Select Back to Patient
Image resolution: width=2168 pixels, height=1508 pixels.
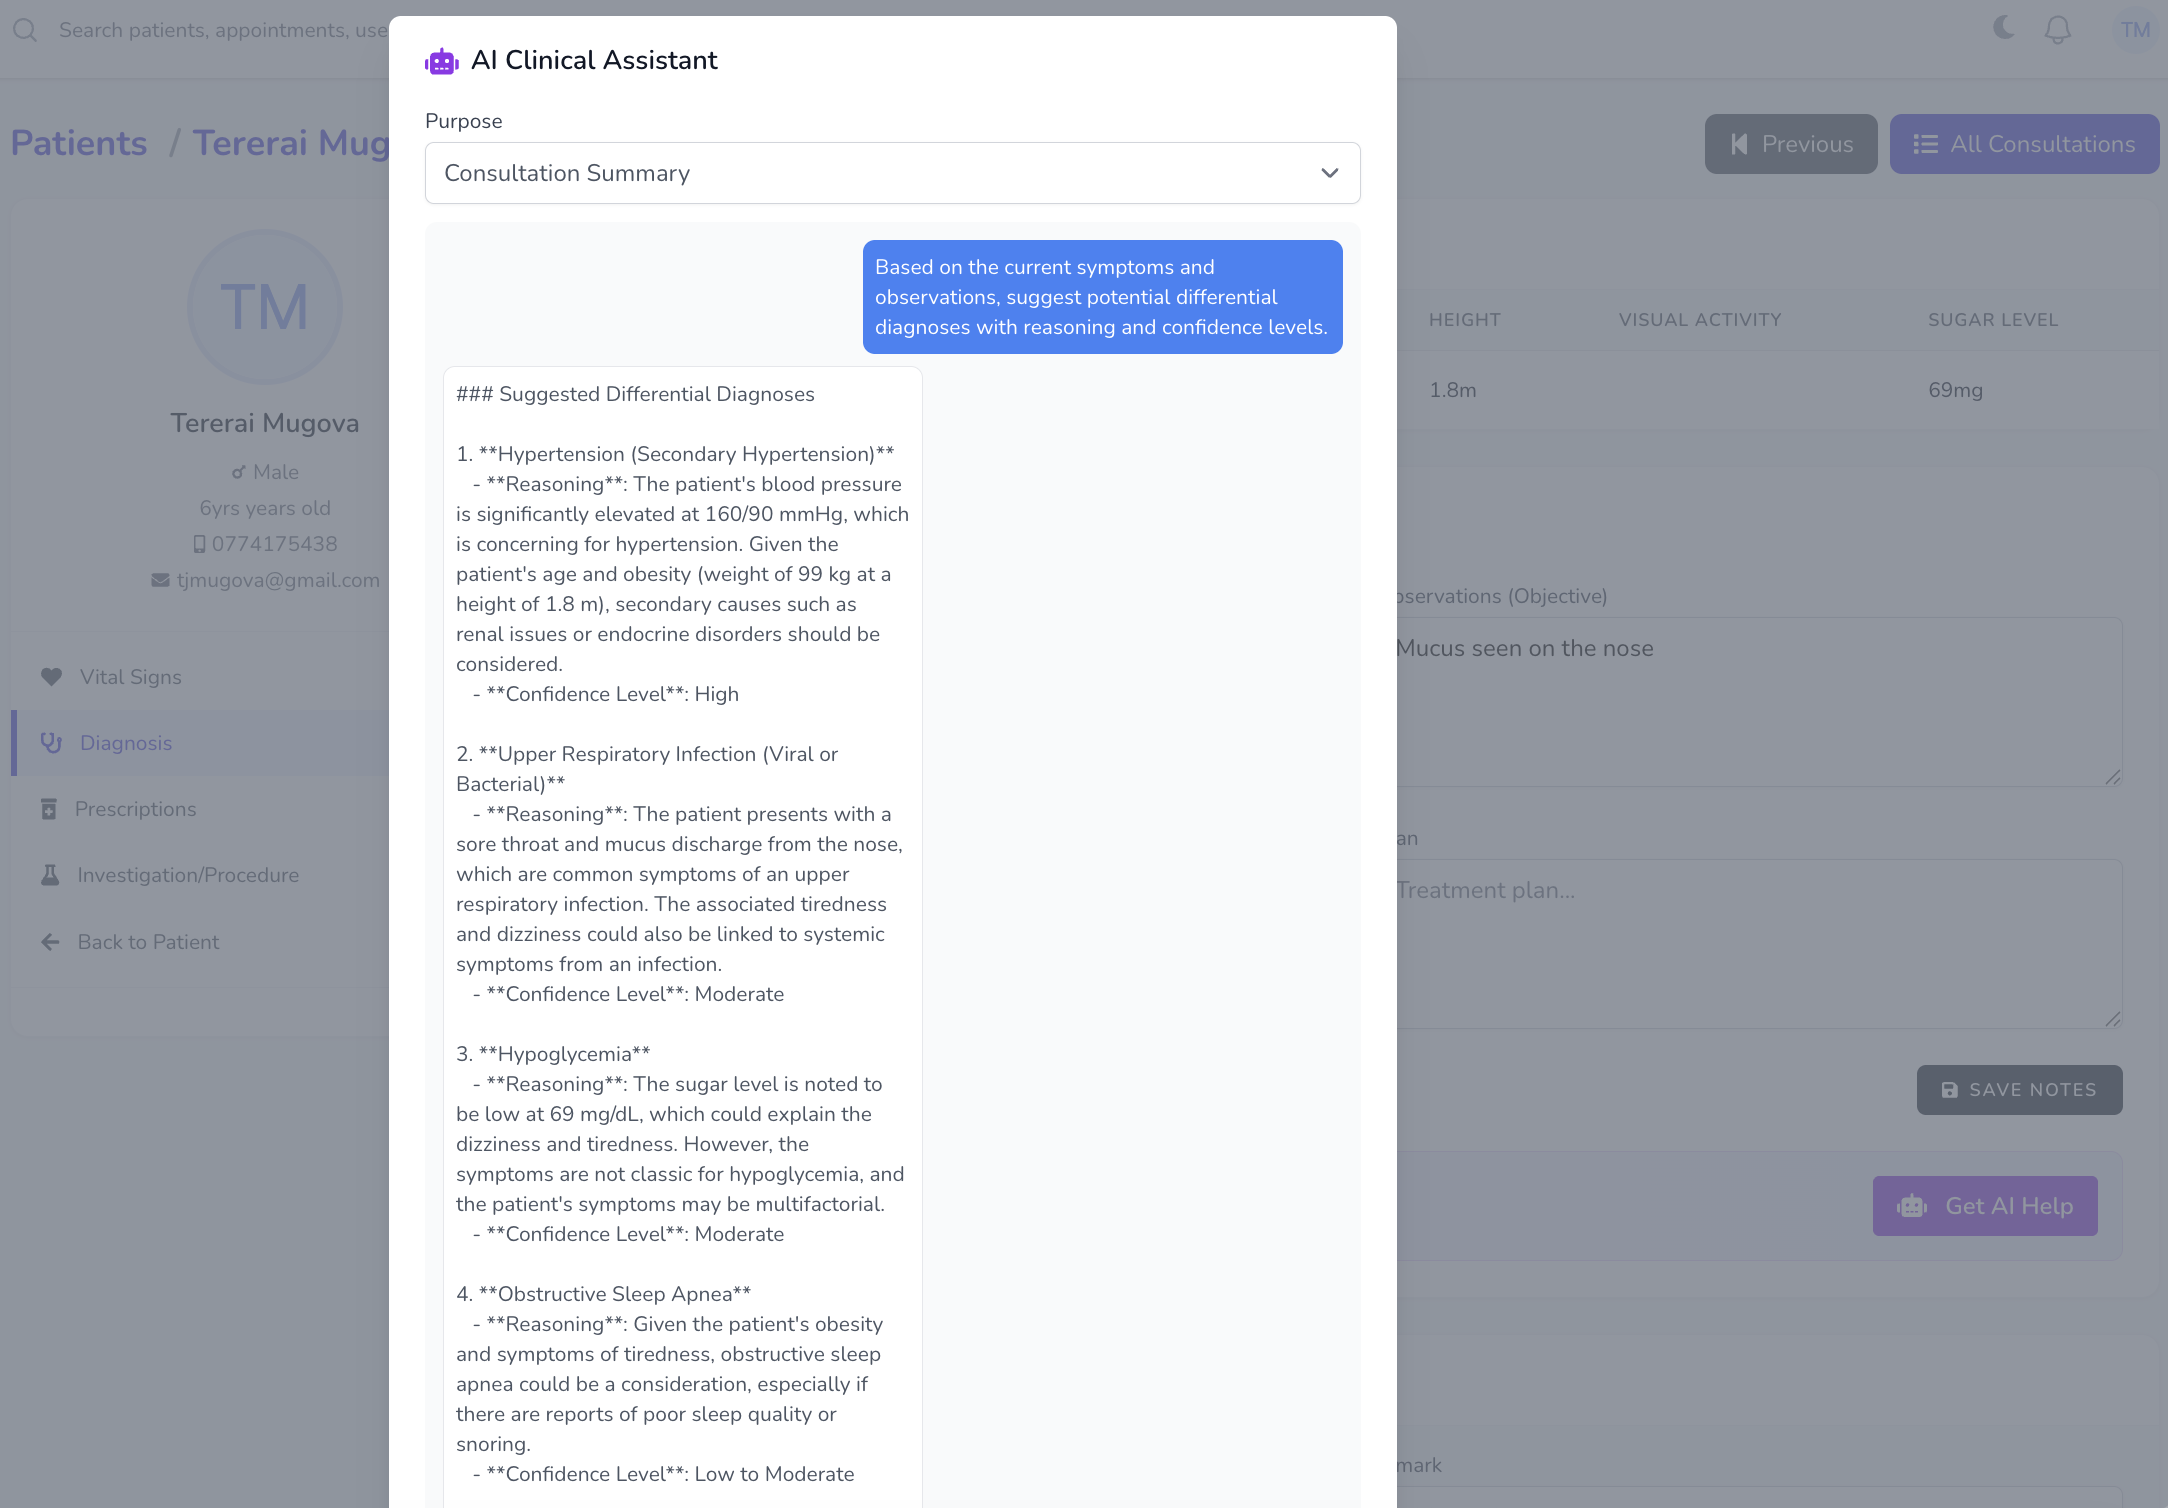(147, 941)
